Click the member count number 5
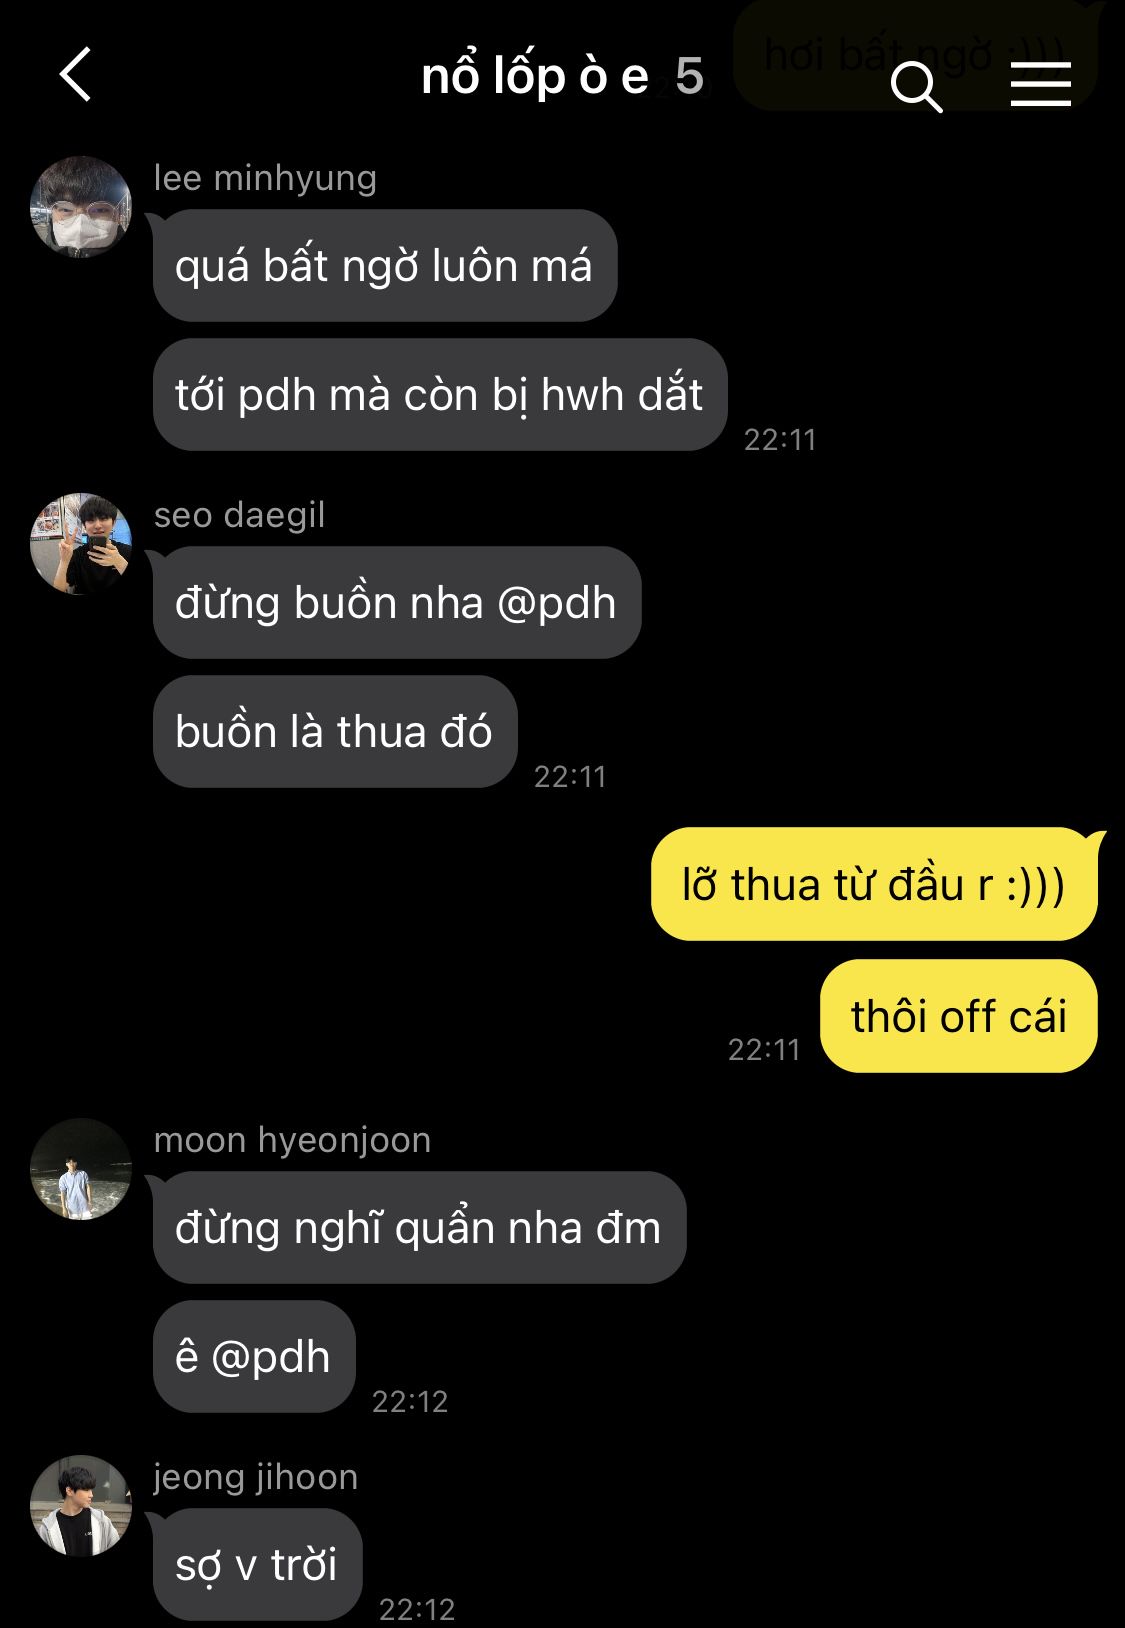Screen dimensions: 1125x1628 [689, 76]
